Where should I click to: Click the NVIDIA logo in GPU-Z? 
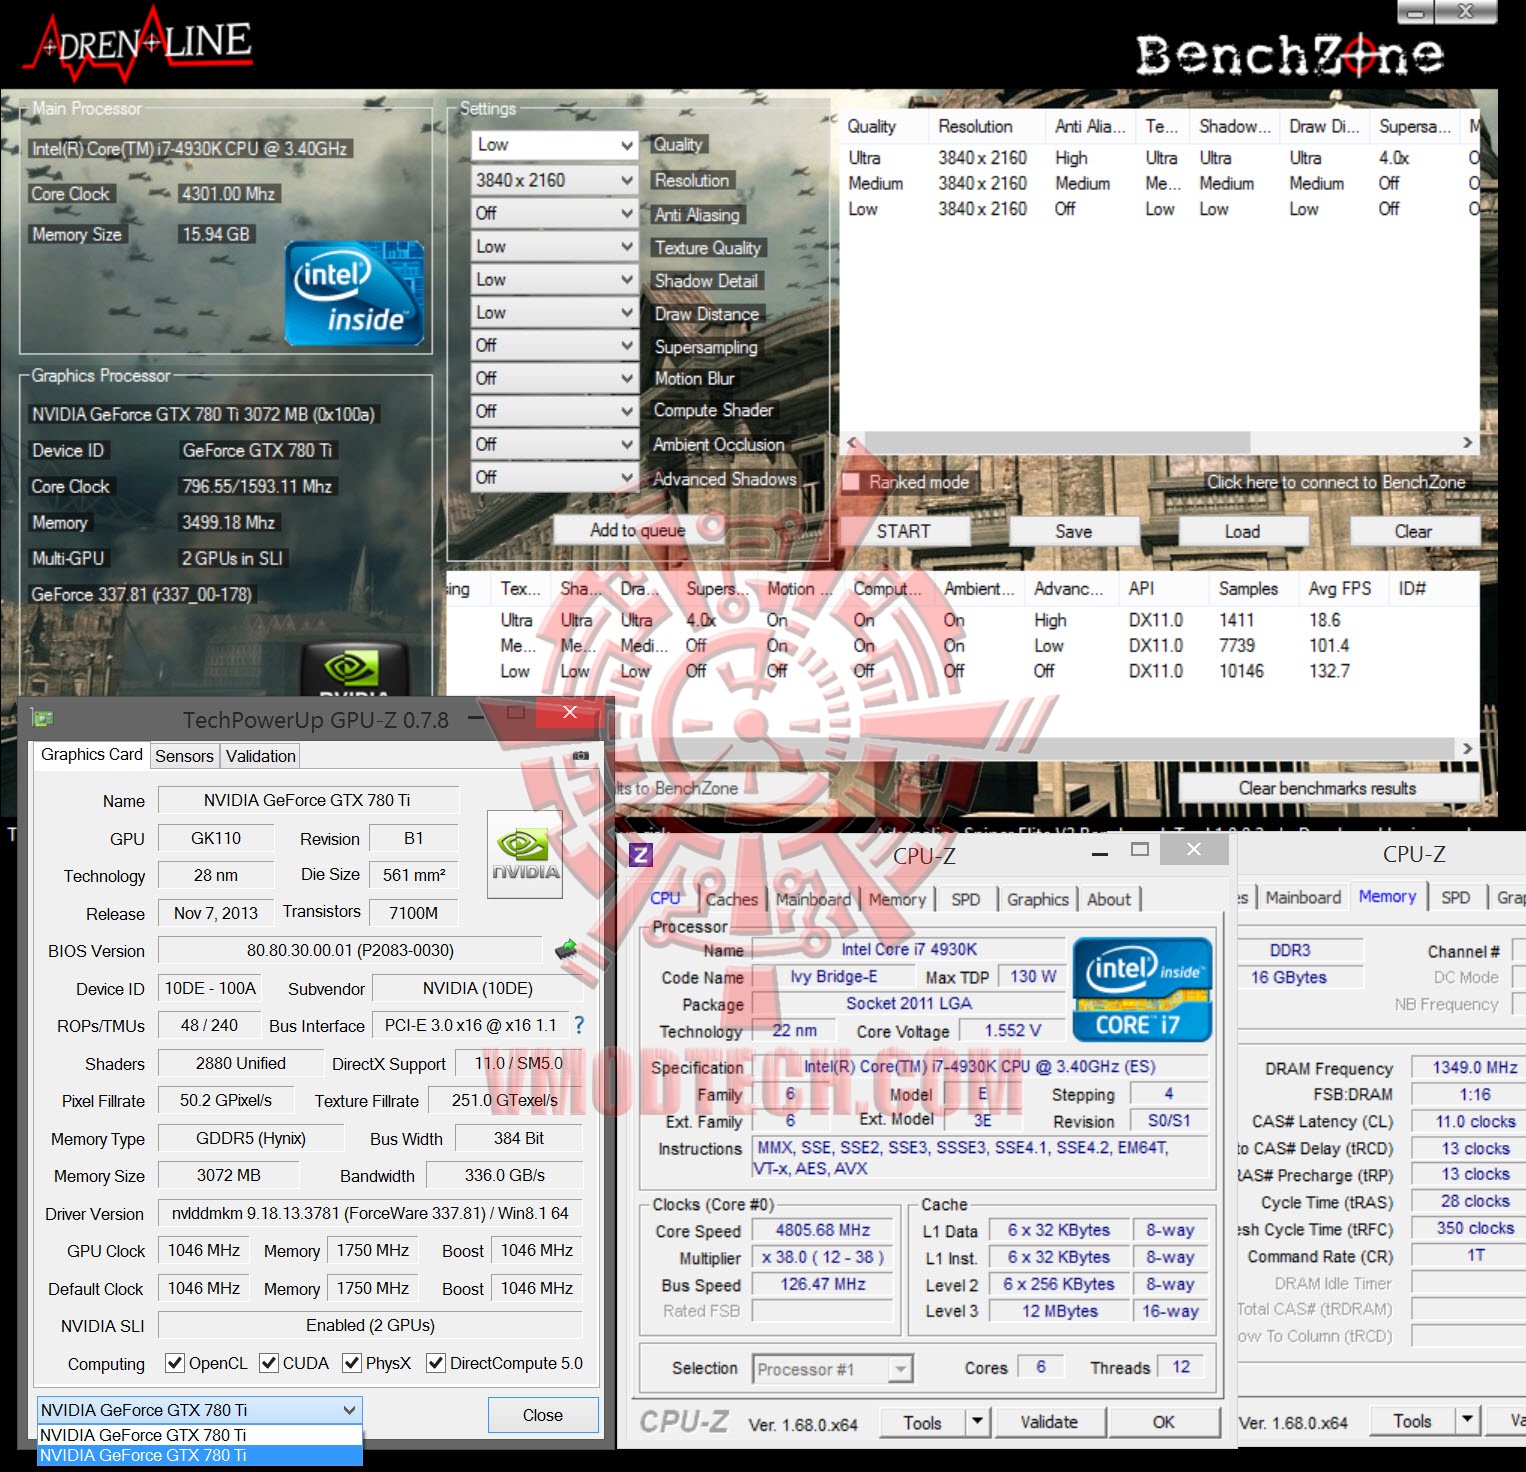pos(525,854)
